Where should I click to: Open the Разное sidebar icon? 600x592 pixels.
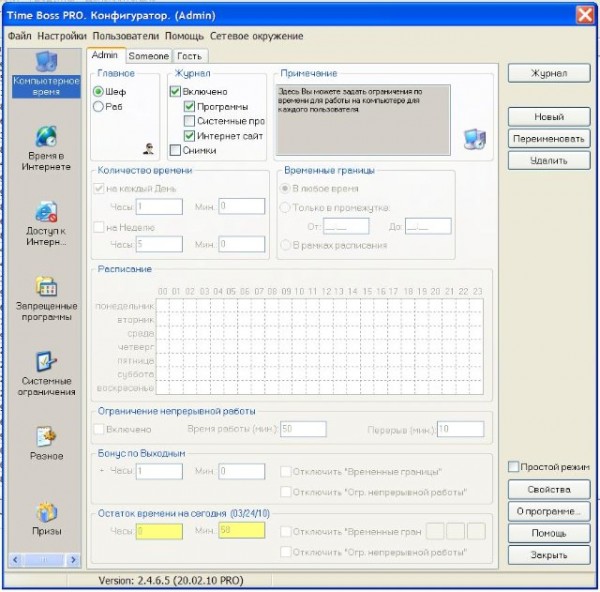pyautogui.click(x=46, y=436)
